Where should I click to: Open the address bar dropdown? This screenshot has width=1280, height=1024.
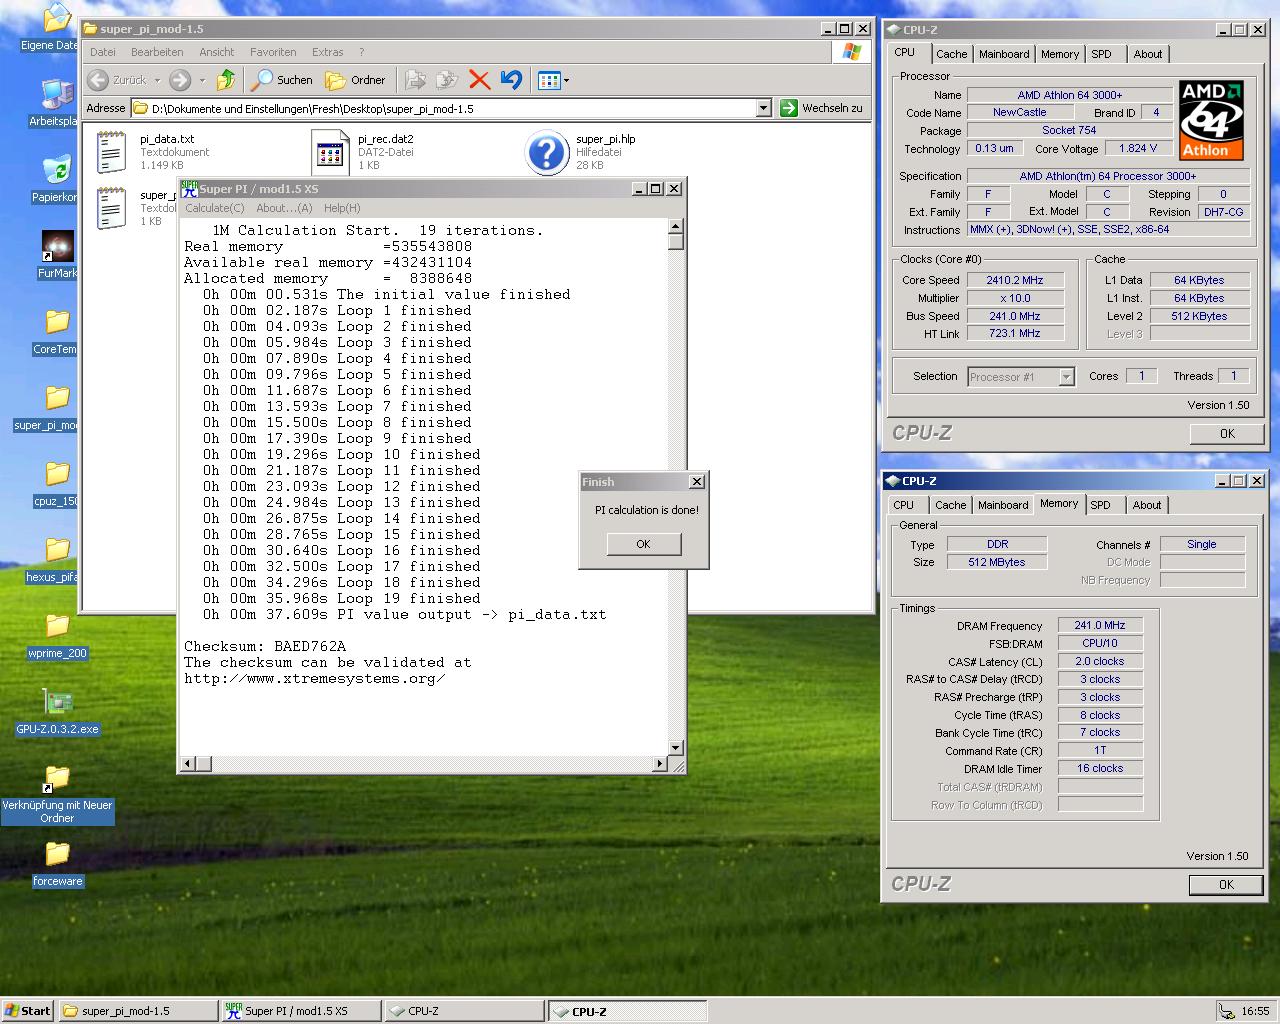click(x=763, y=108)
